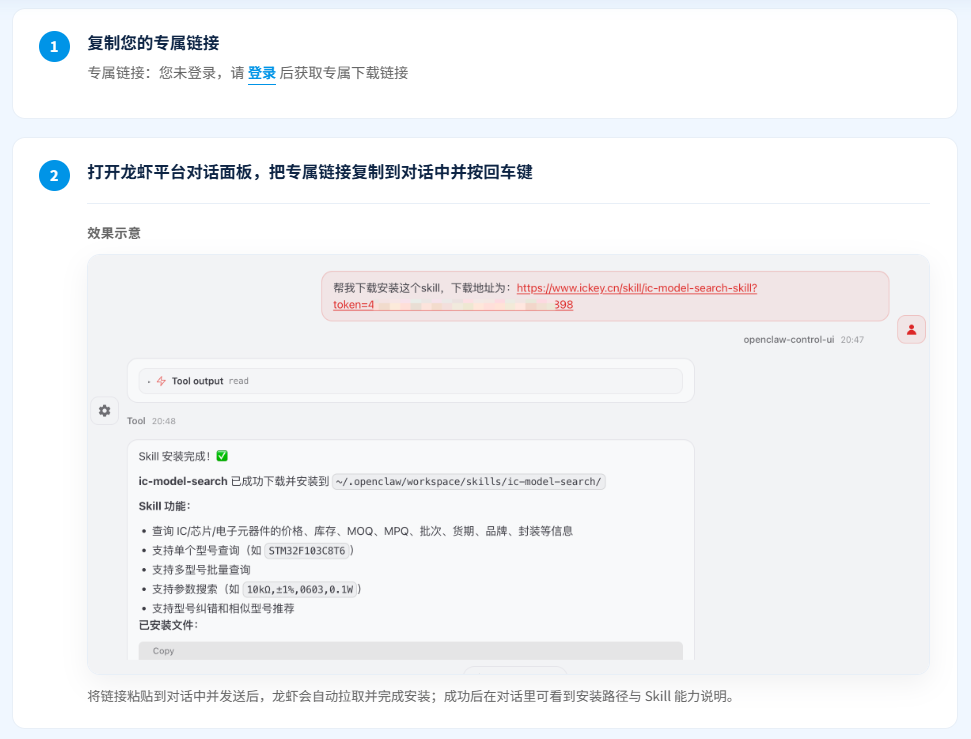Click the ~/.openclaw/workspace/skills install path chip

pos(469,481)
